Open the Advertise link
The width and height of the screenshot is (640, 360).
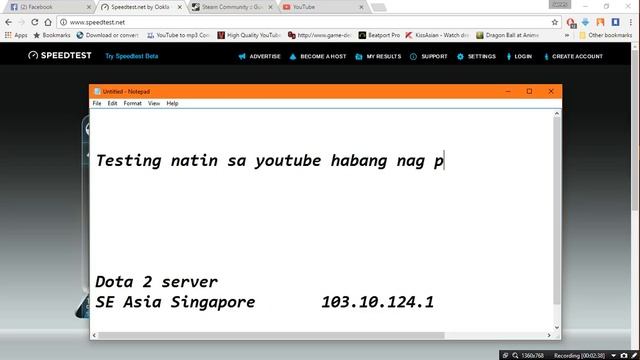(x=260, y=56)
